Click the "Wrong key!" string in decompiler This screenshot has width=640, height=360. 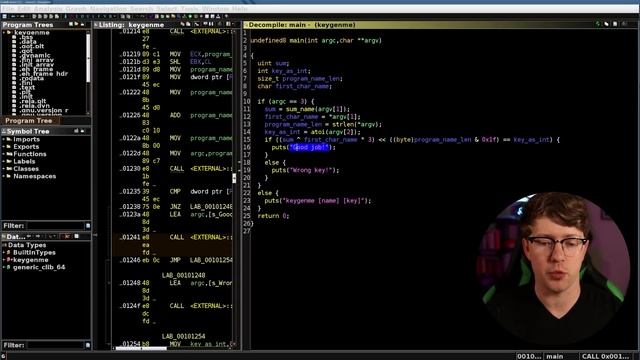(312, 170)
